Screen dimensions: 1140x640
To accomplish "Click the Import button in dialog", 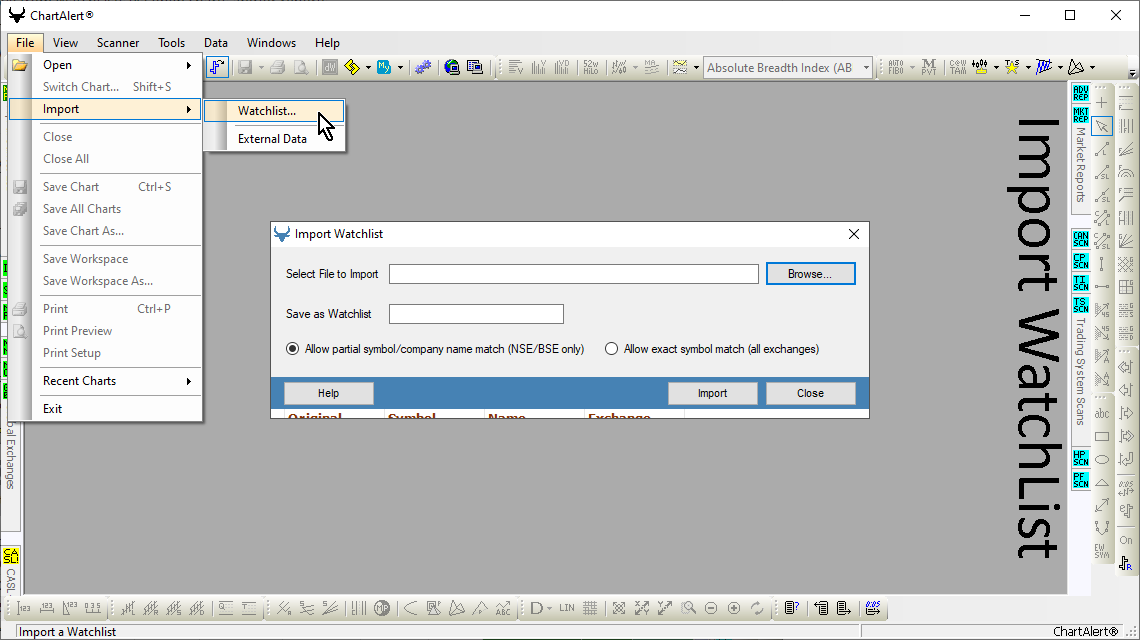I will pyautogui.click(x=712, y=393).
